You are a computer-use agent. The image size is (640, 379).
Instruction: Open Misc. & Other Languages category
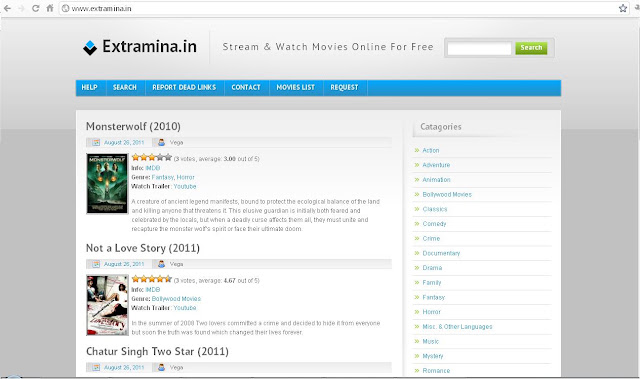coord(457,327)
